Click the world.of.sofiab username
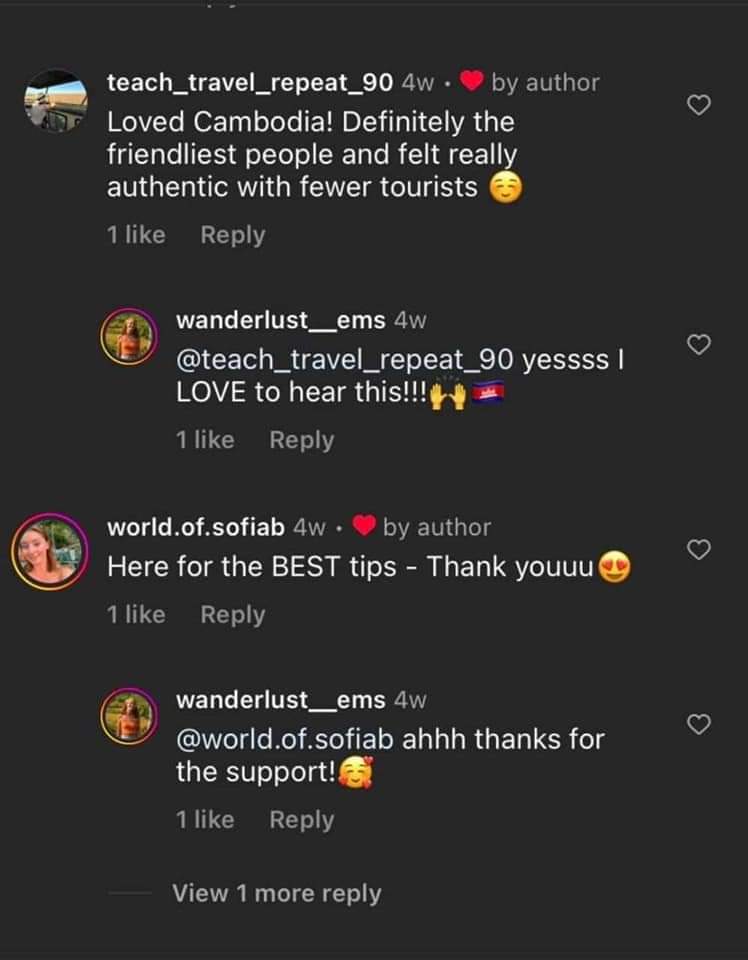The height and width of the screenshot is (960, 748). 197,527
